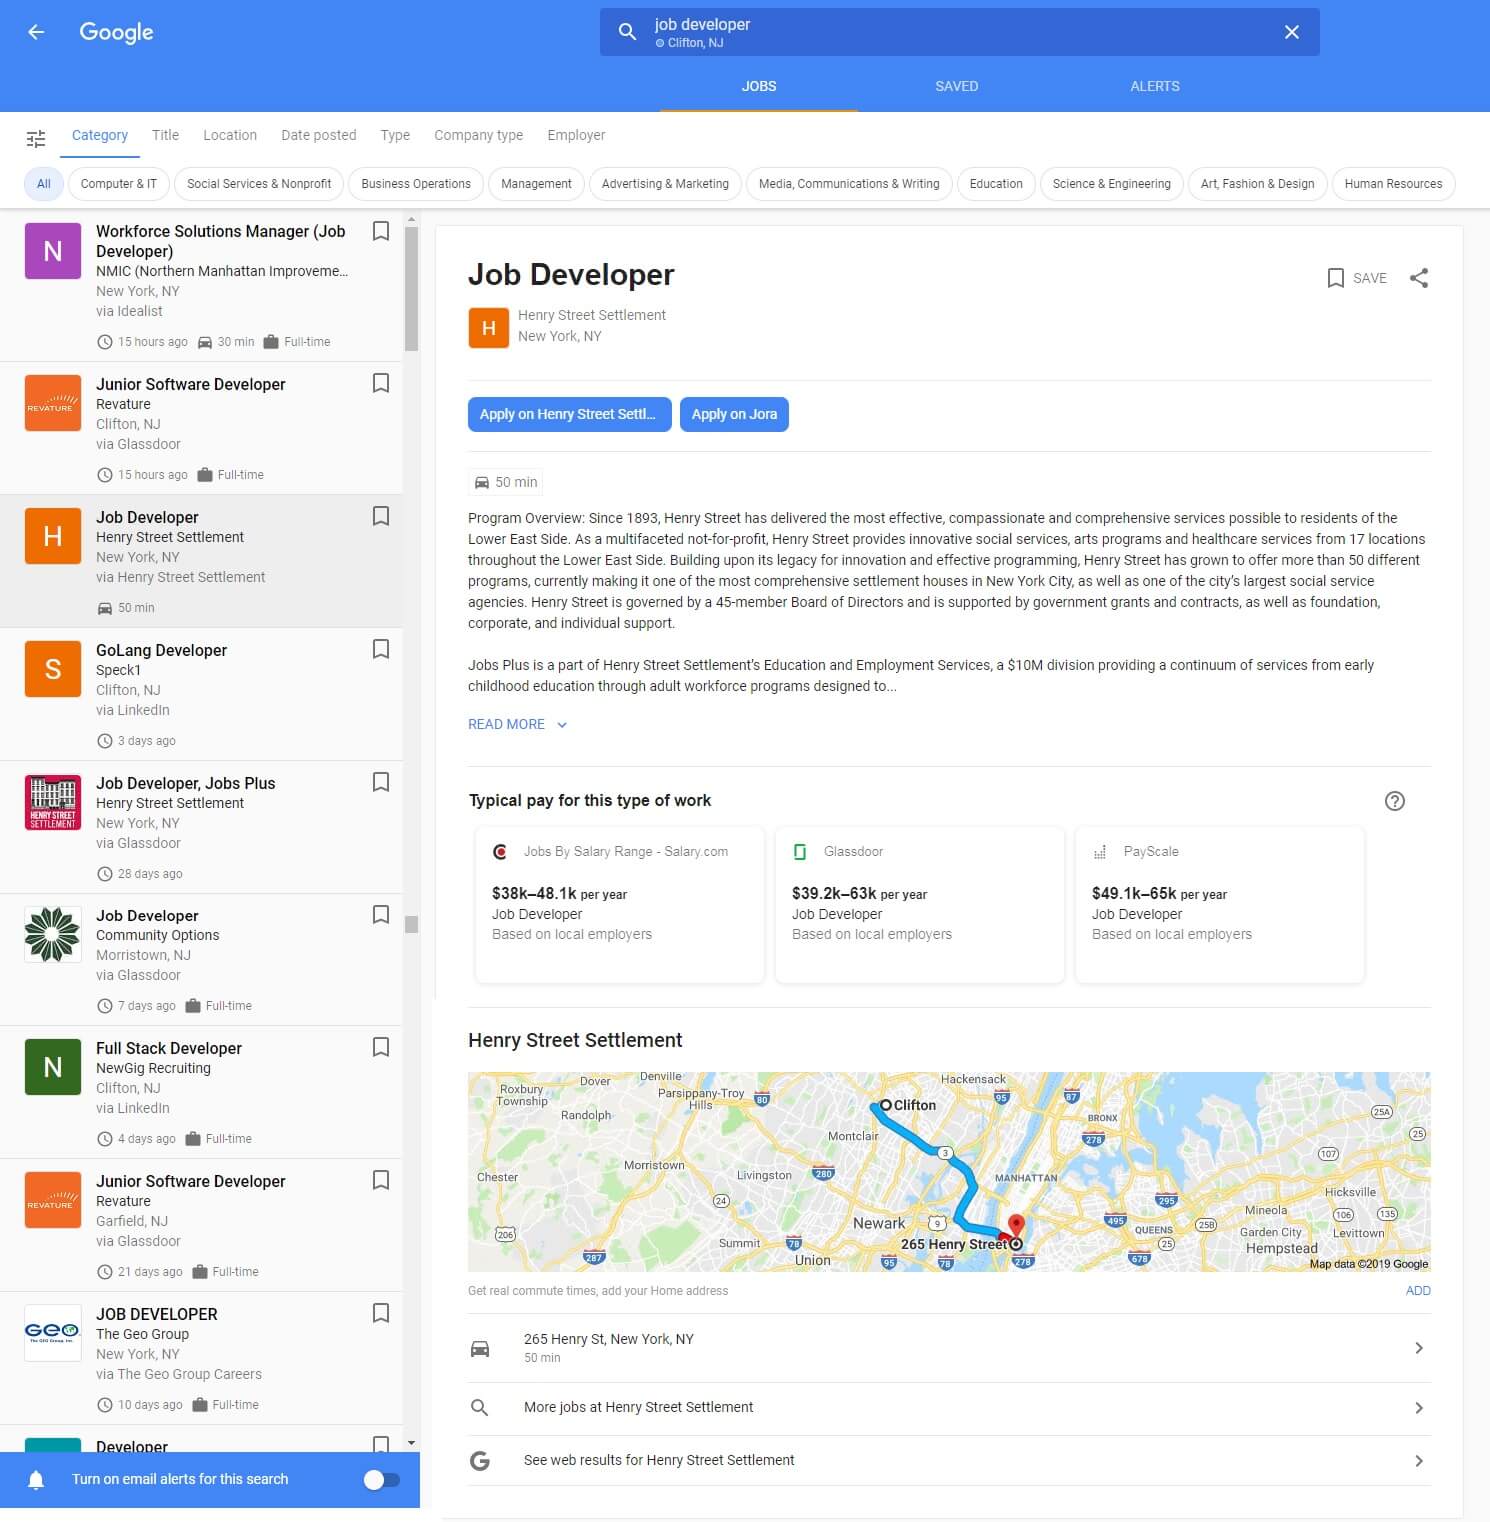Viewport: 1490px width, 1522px height.
Task: Click the commute route map
Action: coord(949,1171)
